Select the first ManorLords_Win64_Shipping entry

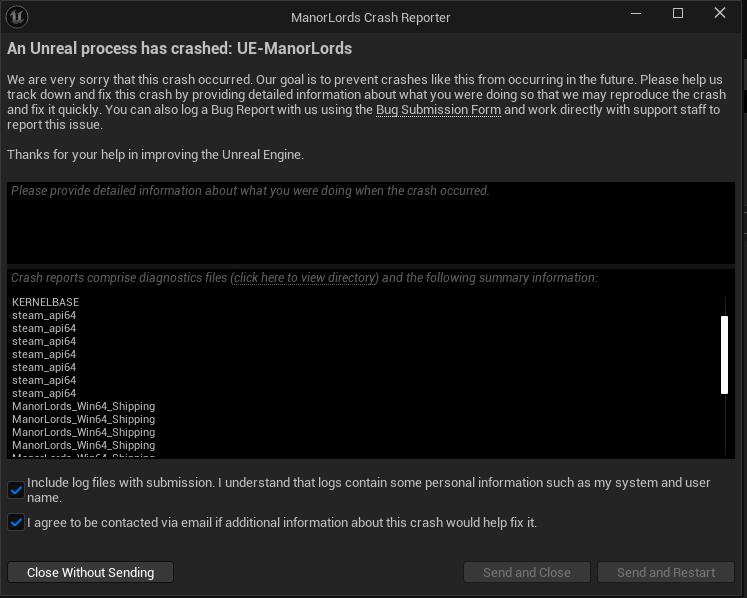[x=84, y=406]
